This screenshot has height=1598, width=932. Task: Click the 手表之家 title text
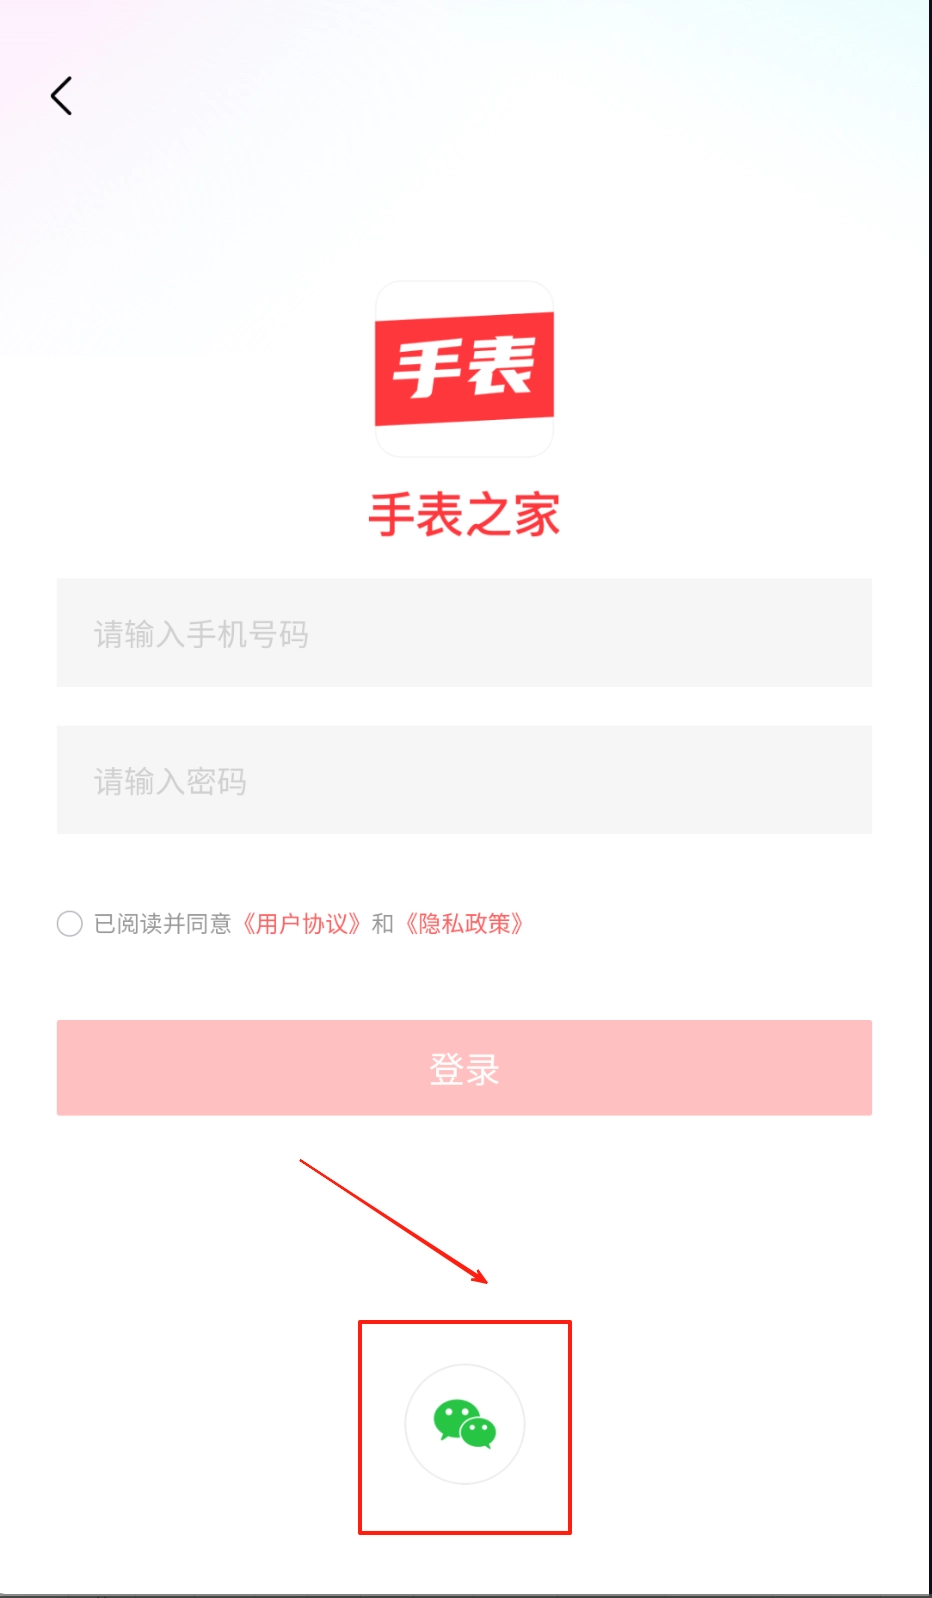coord(464,515)
